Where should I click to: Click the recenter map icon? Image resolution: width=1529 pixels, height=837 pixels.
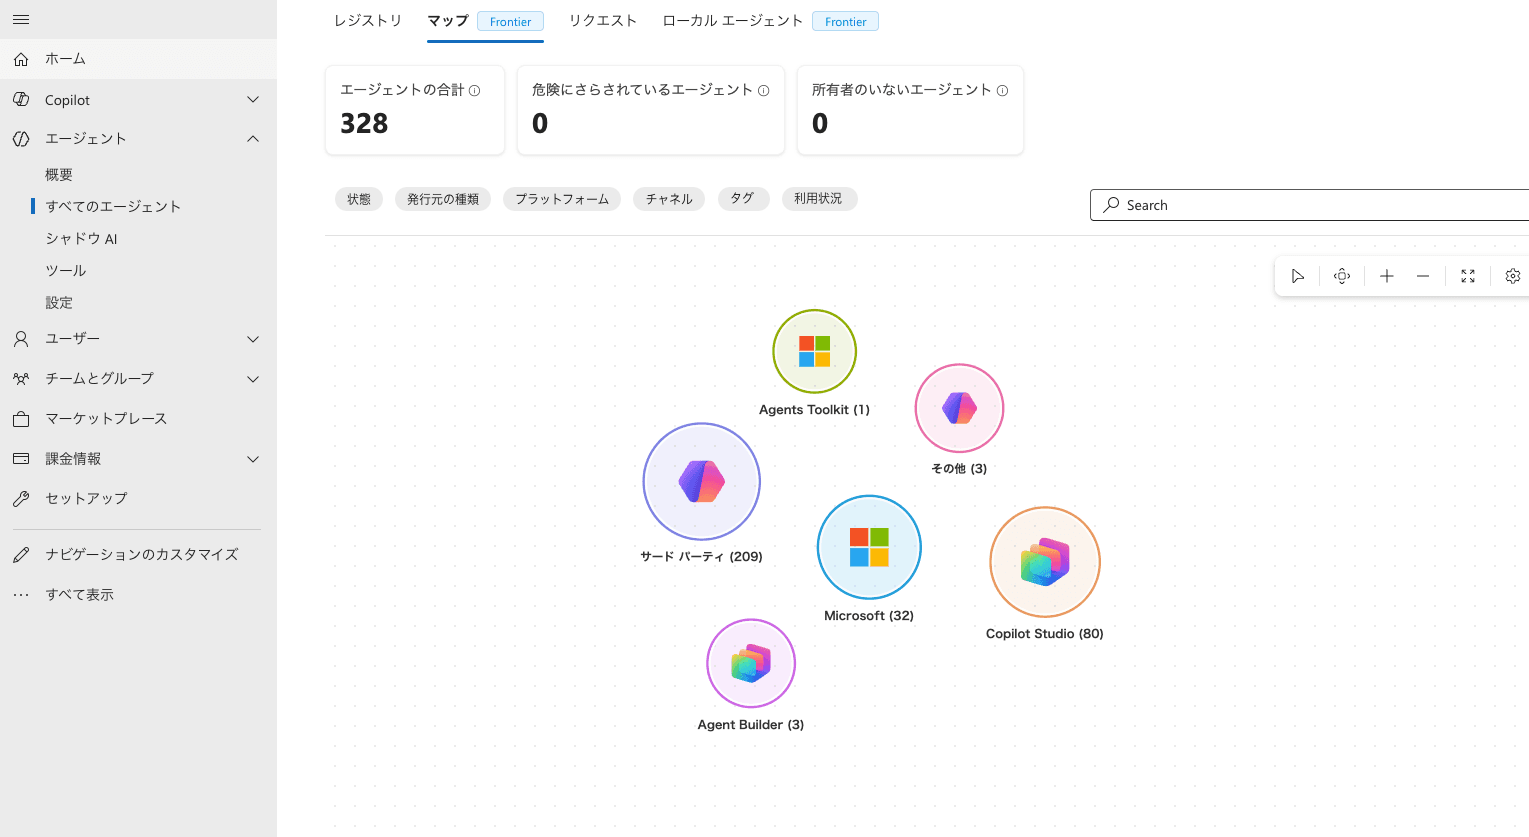(x=1342, y=276)
